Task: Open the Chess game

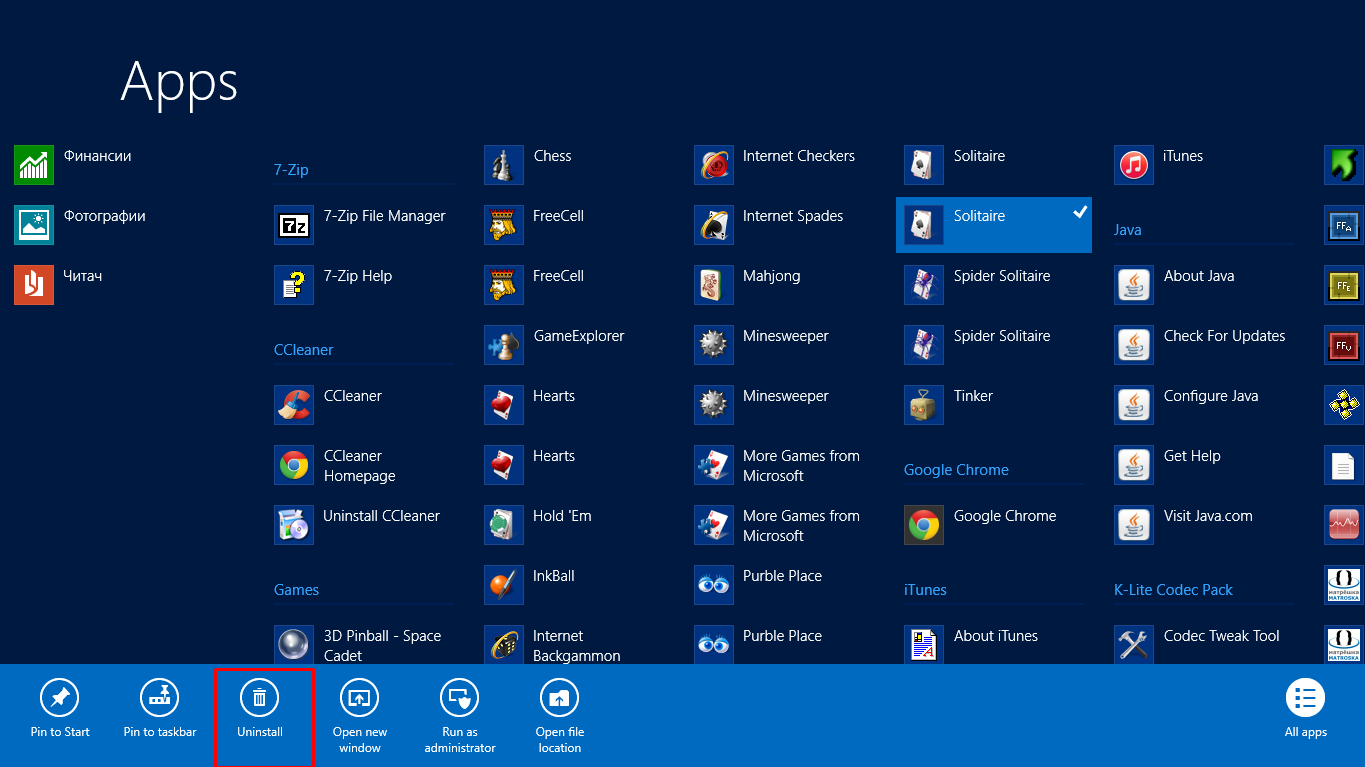Action: pyautogui.click(x=527, y=165)
